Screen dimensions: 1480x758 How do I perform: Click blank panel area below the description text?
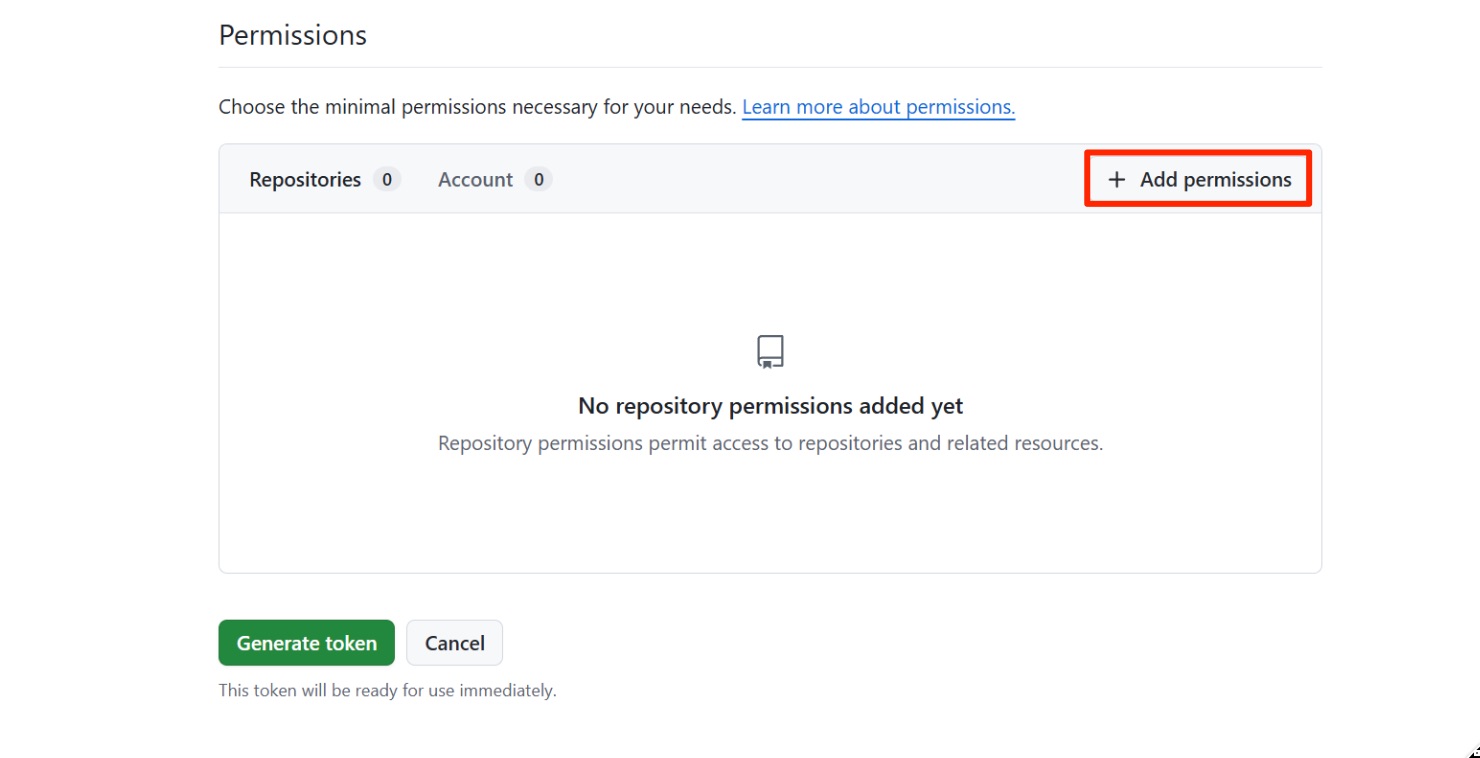[770, 515]
